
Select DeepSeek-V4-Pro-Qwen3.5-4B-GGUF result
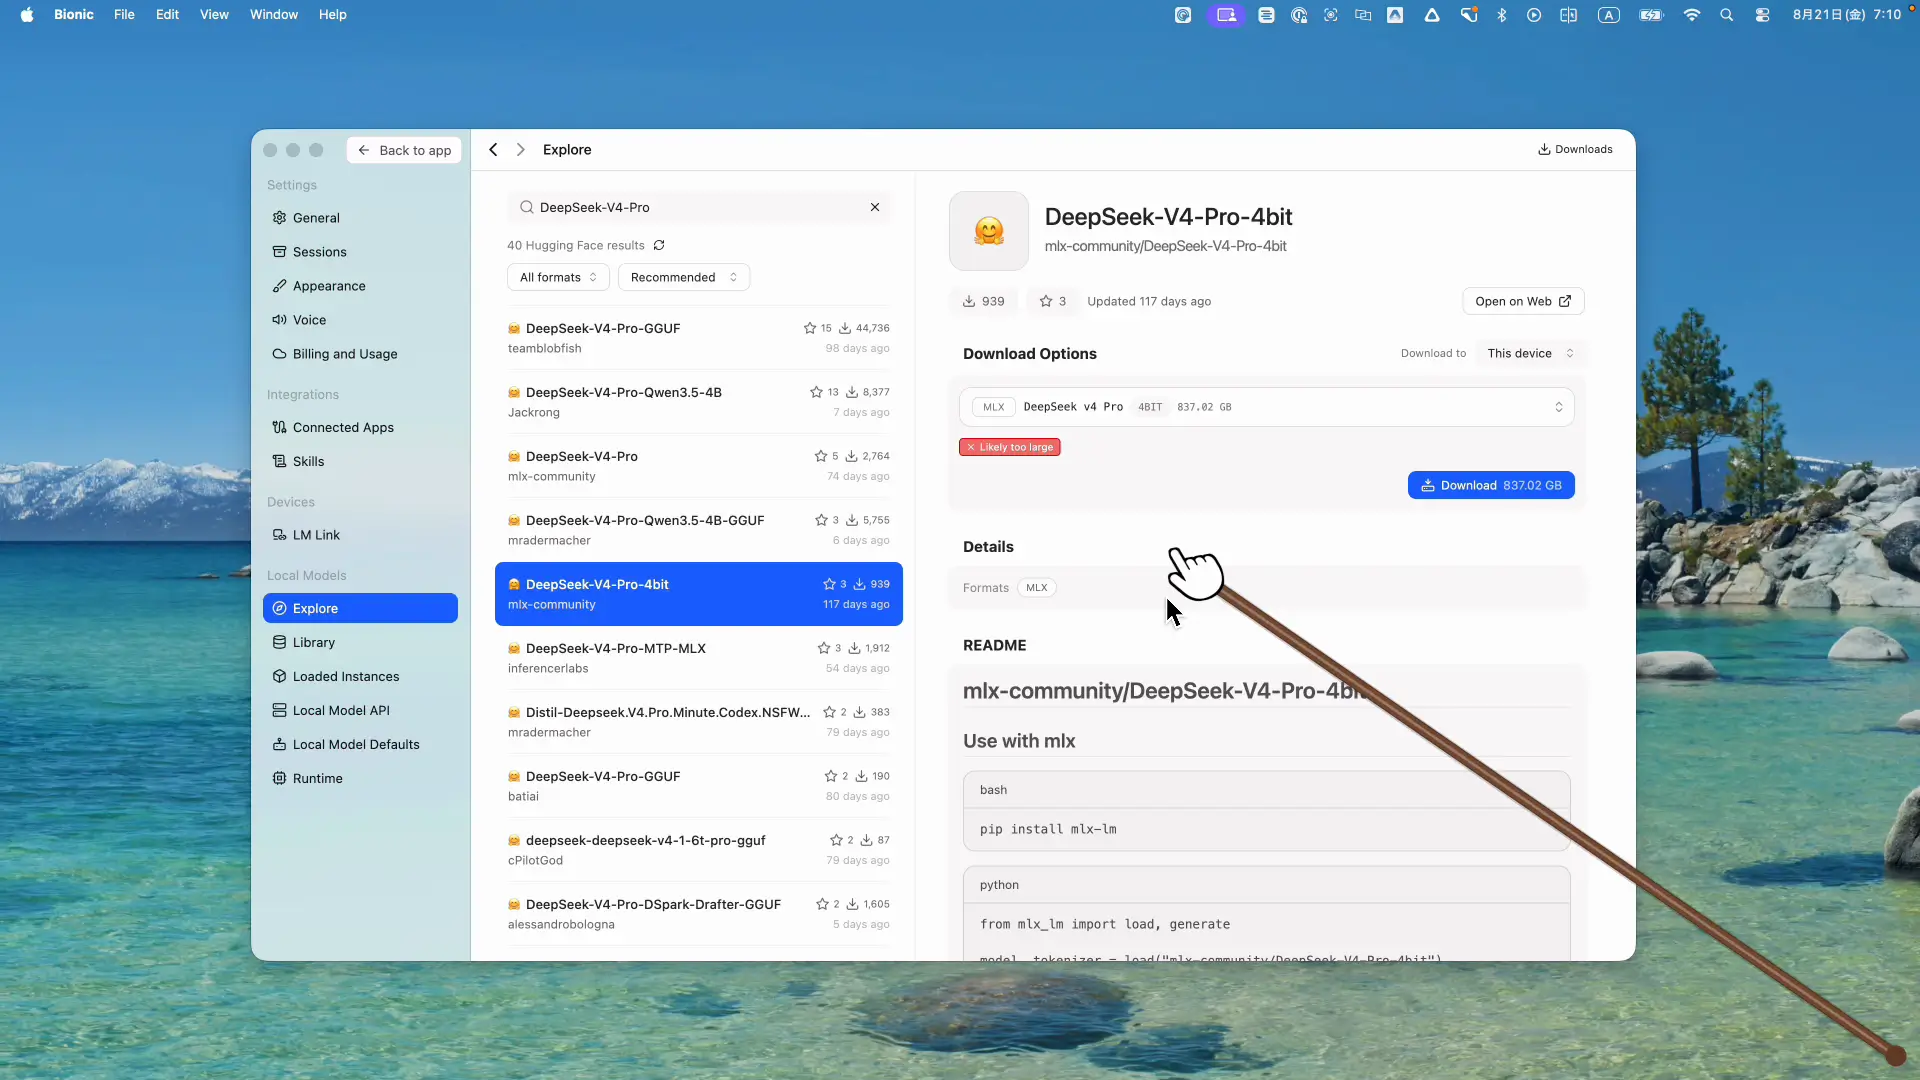tap(698, 530)
